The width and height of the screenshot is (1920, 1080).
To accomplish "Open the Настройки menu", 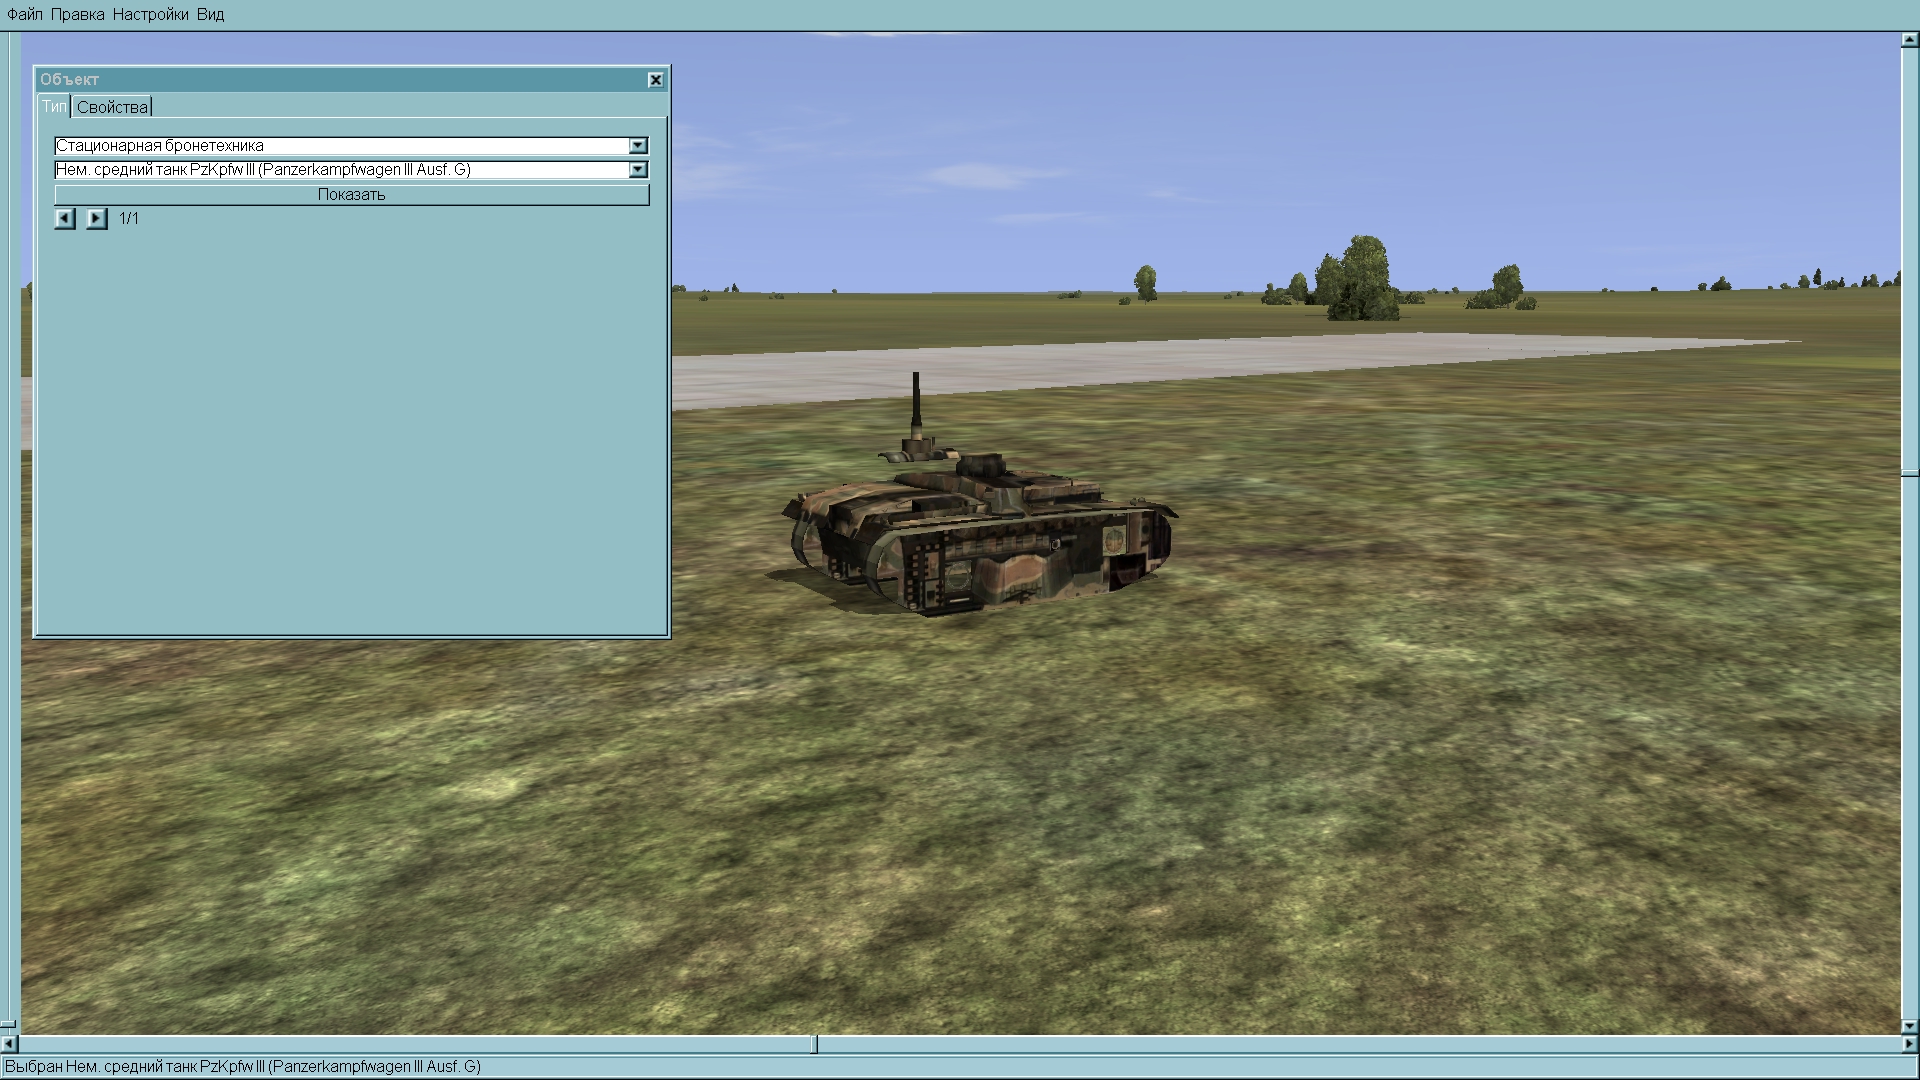I will point(150,14).
